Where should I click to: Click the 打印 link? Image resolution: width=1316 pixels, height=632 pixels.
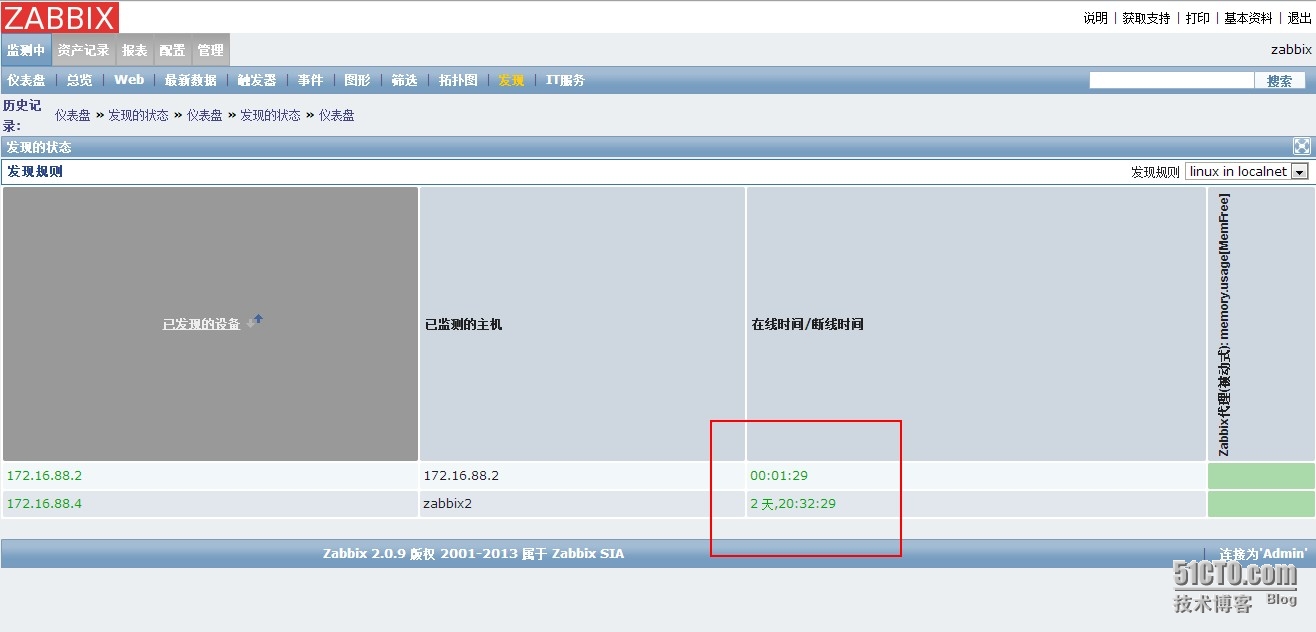point(1197,18)
